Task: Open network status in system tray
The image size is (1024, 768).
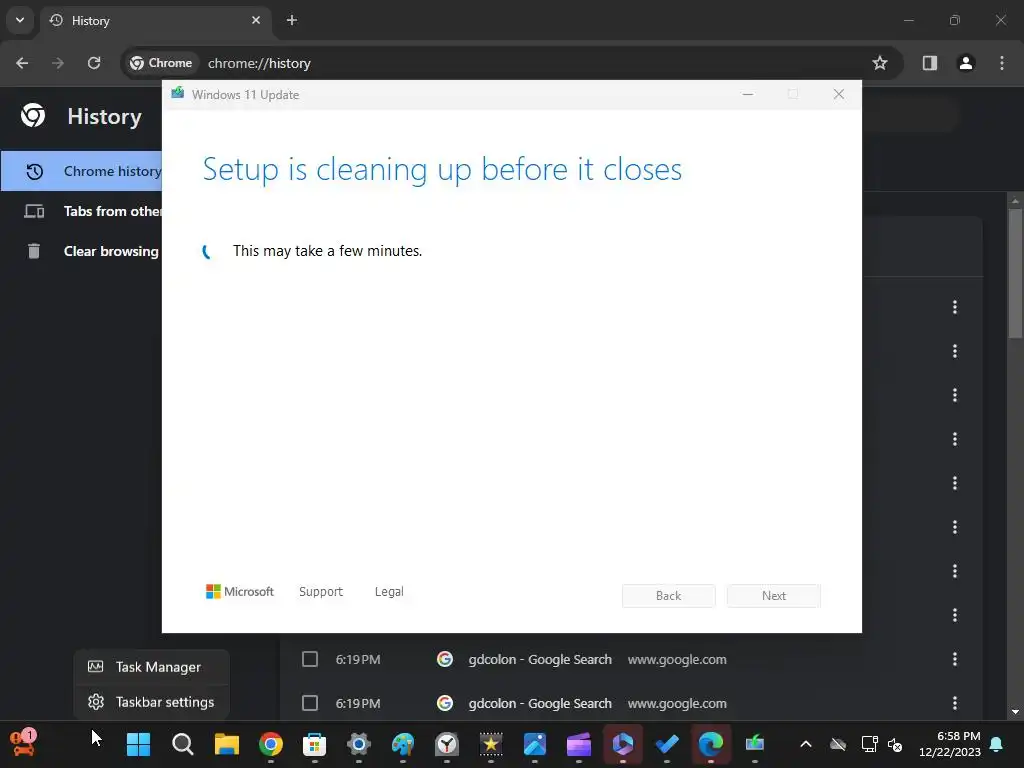Action: (x=869, y=744)
